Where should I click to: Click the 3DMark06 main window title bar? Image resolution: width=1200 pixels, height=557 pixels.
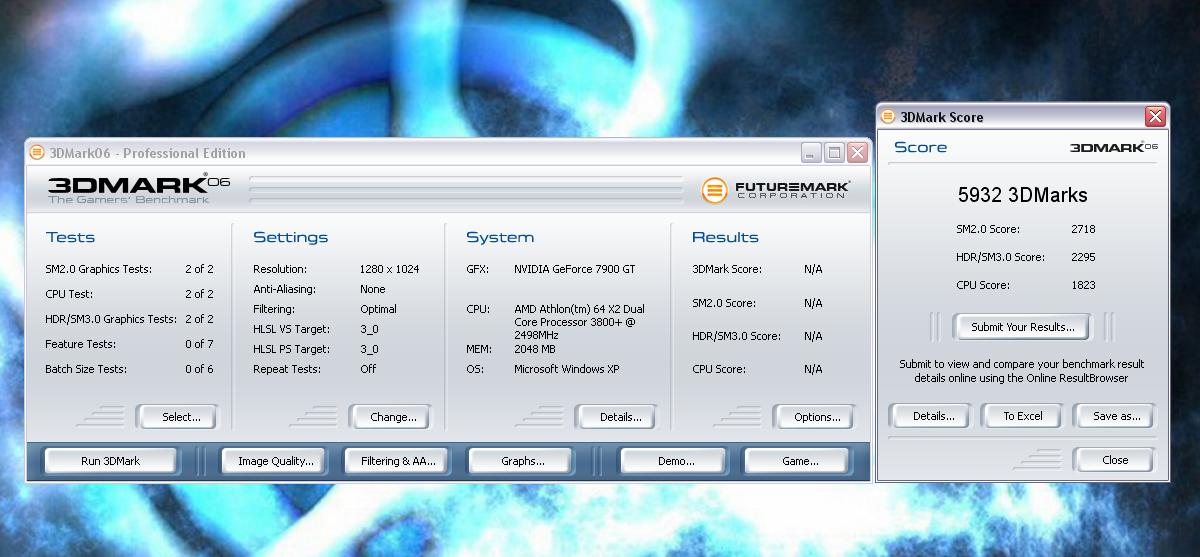tap(447, 153)
